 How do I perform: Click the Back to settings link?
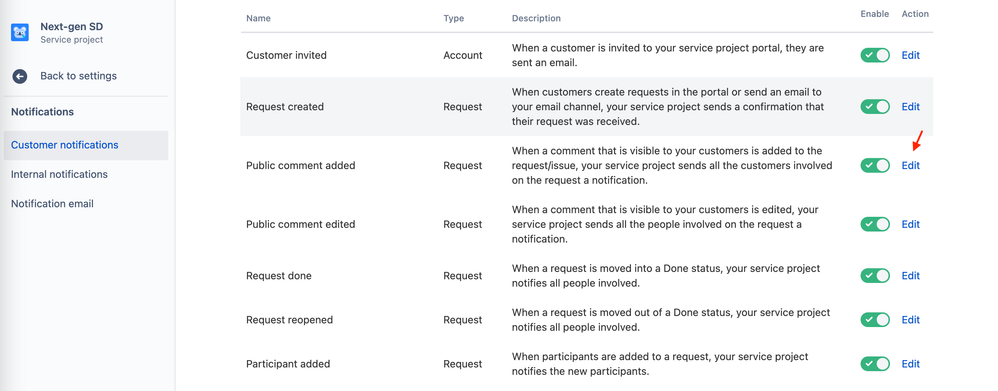click(78, 76)
